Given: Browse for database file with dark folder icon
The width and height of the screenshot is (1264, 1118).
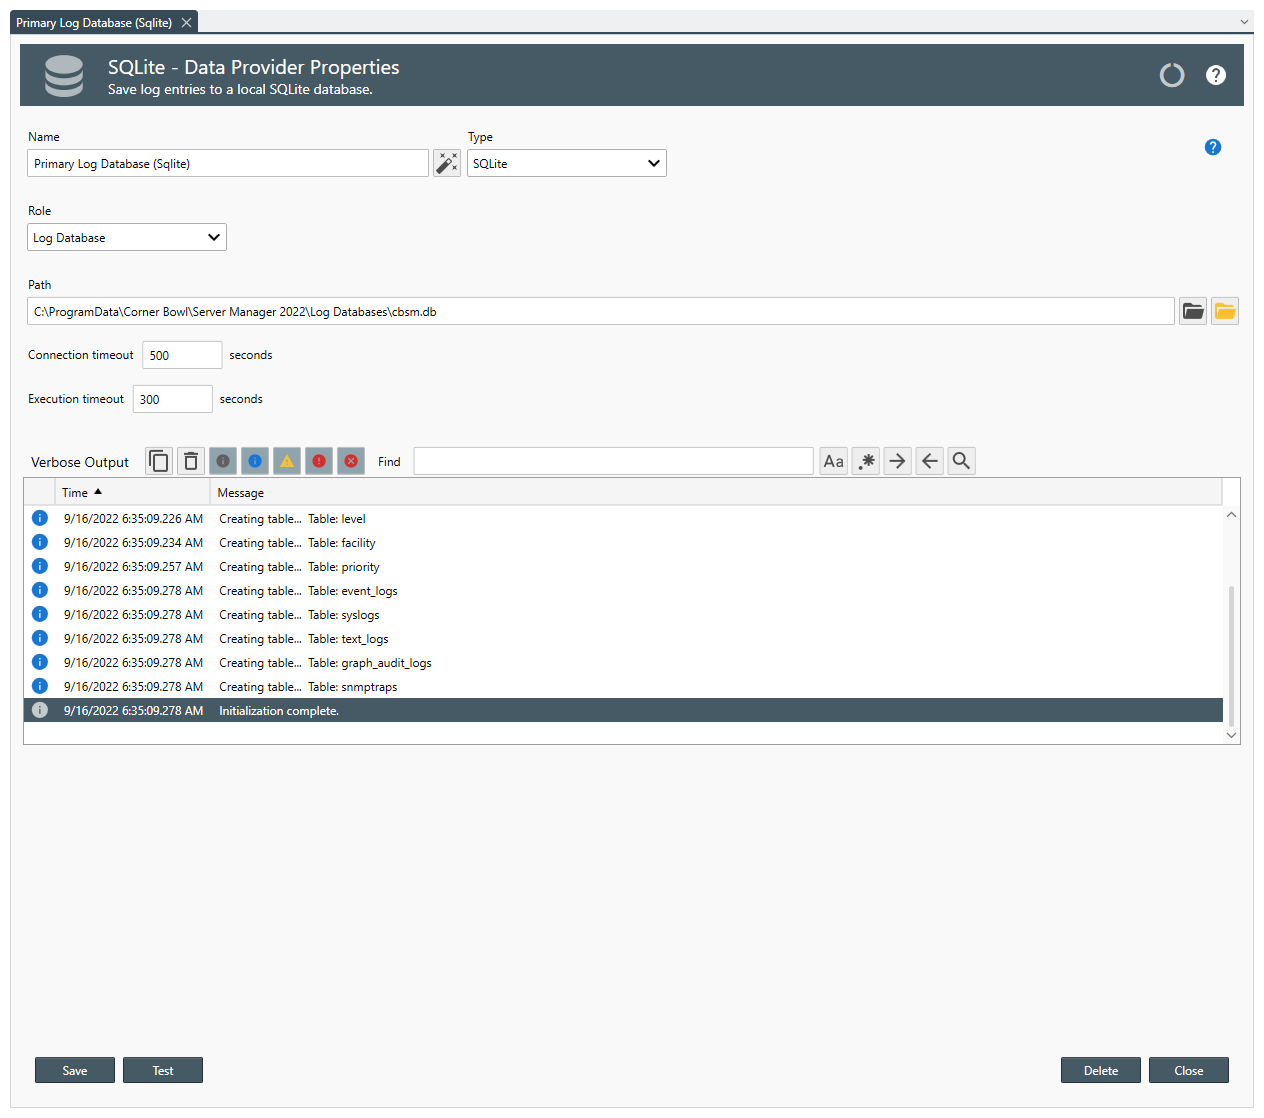Looking at the screenshot, I should 1193,311.
